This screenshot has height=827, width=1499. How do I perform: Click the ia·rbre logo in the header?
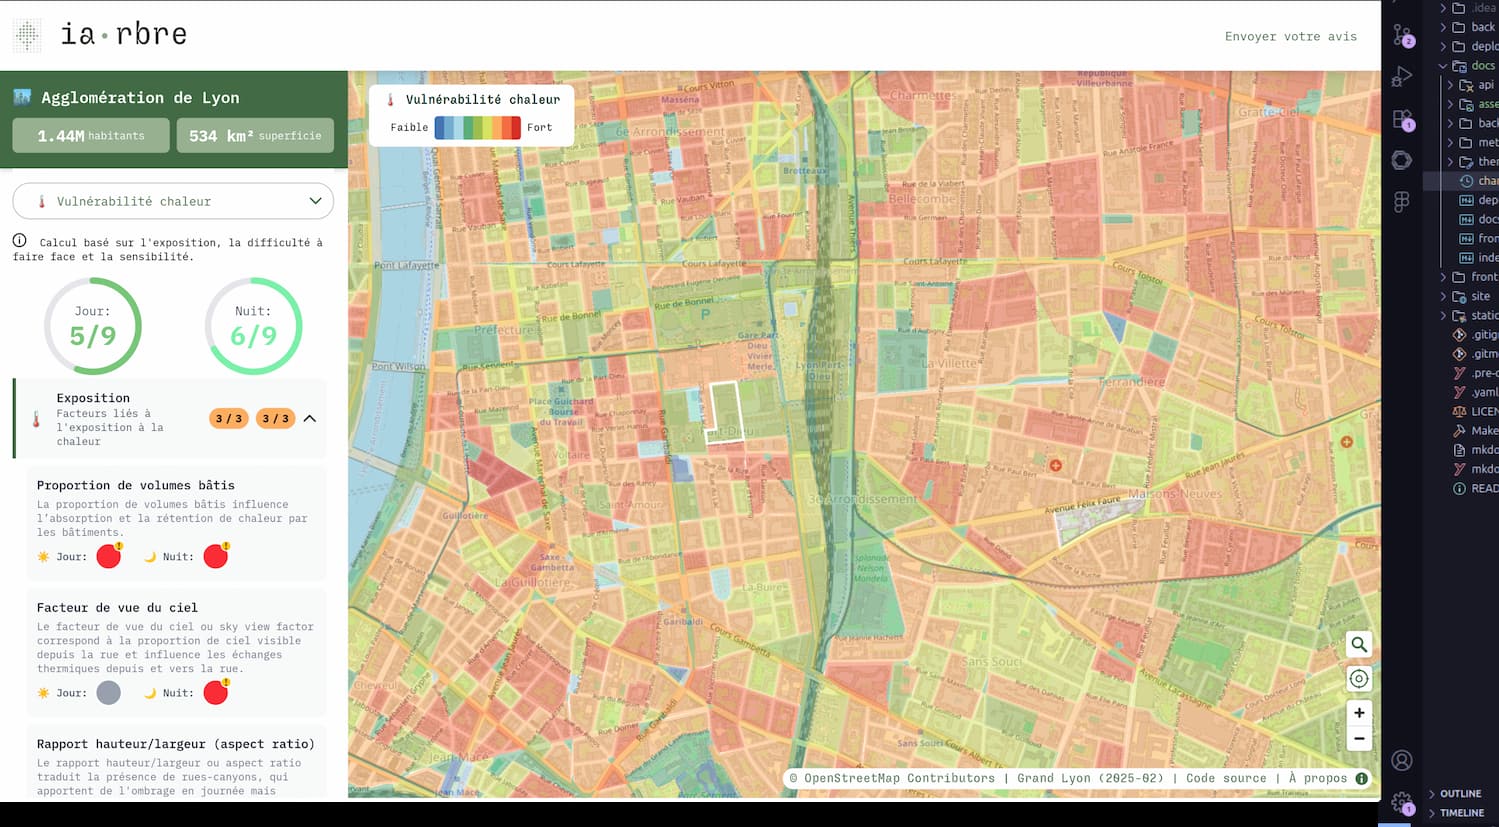point(100,35)
